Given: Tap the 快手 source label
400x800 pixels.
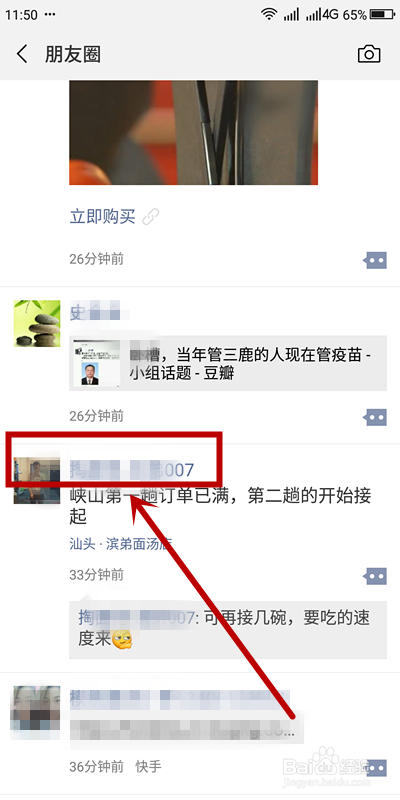Looking at the screenshot, I should [148, 766].
